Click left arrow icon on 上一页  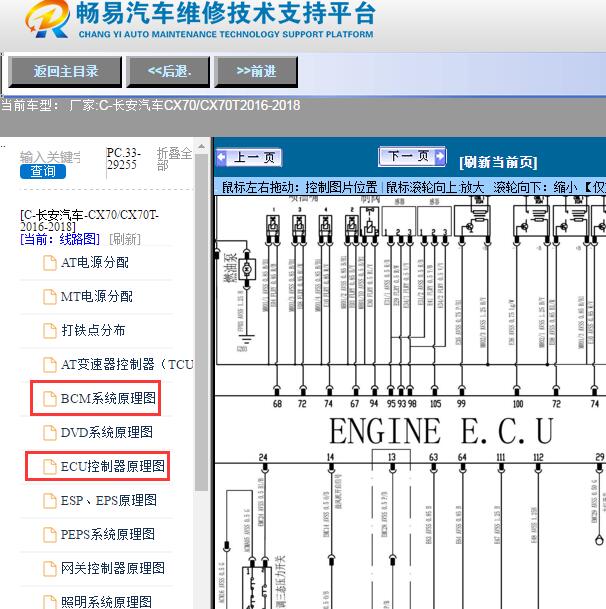coord(221,157)
